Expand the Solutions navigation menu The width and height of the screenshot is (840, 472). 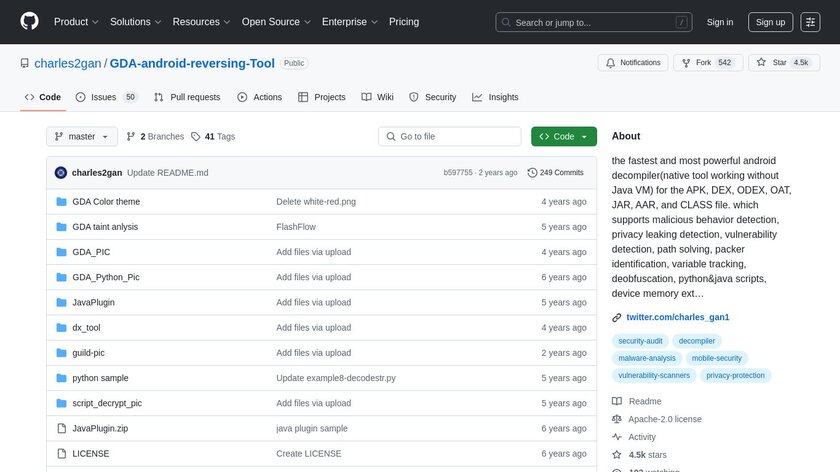point(136,22)
